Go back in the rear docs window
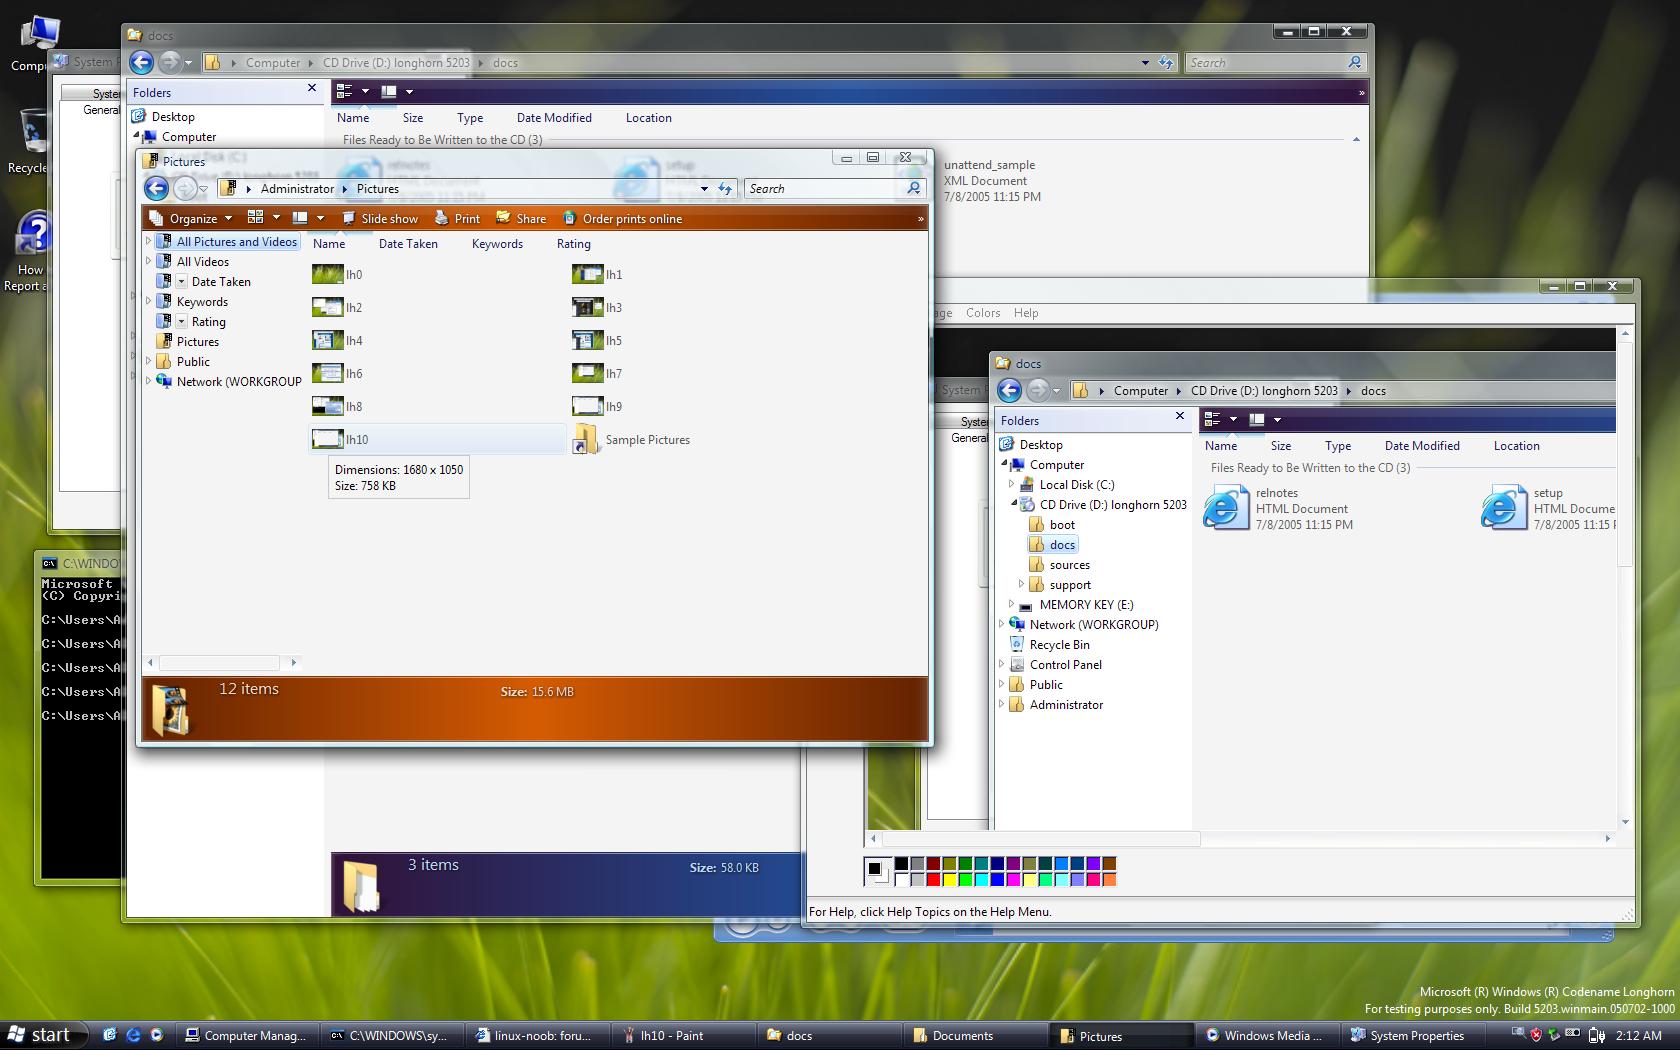This screenshot has height=1050, width=1680. 141,62
